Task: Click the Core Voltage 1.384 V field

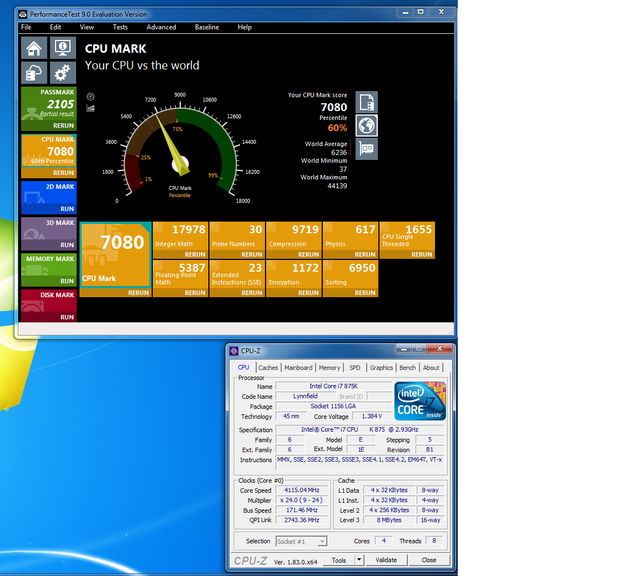Action: [372, 416]
